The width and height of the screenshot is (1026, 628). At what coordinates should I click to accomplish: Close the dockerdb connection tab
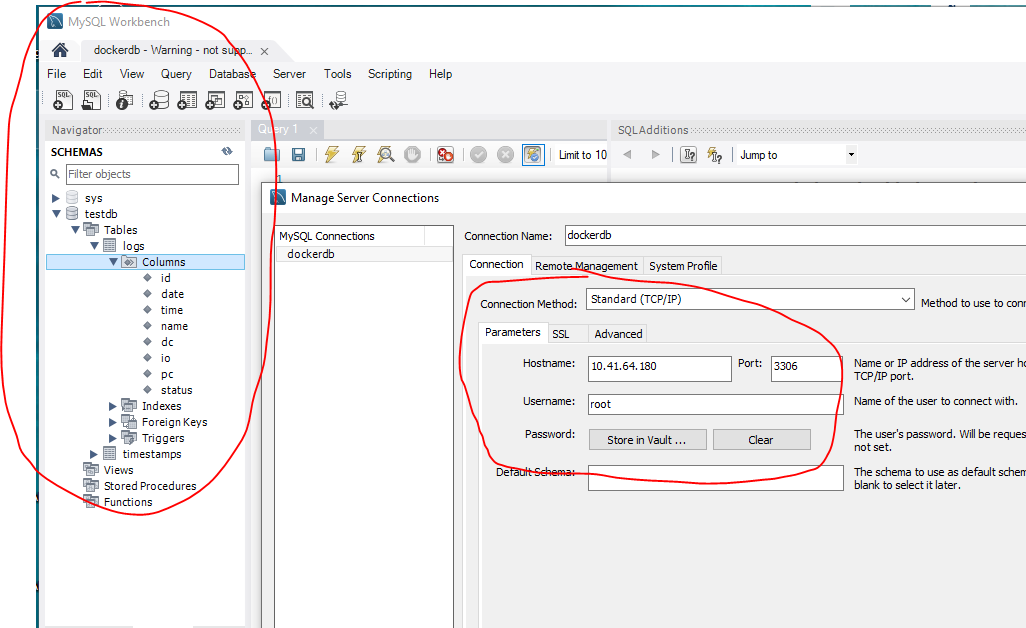tap(264, 51)
